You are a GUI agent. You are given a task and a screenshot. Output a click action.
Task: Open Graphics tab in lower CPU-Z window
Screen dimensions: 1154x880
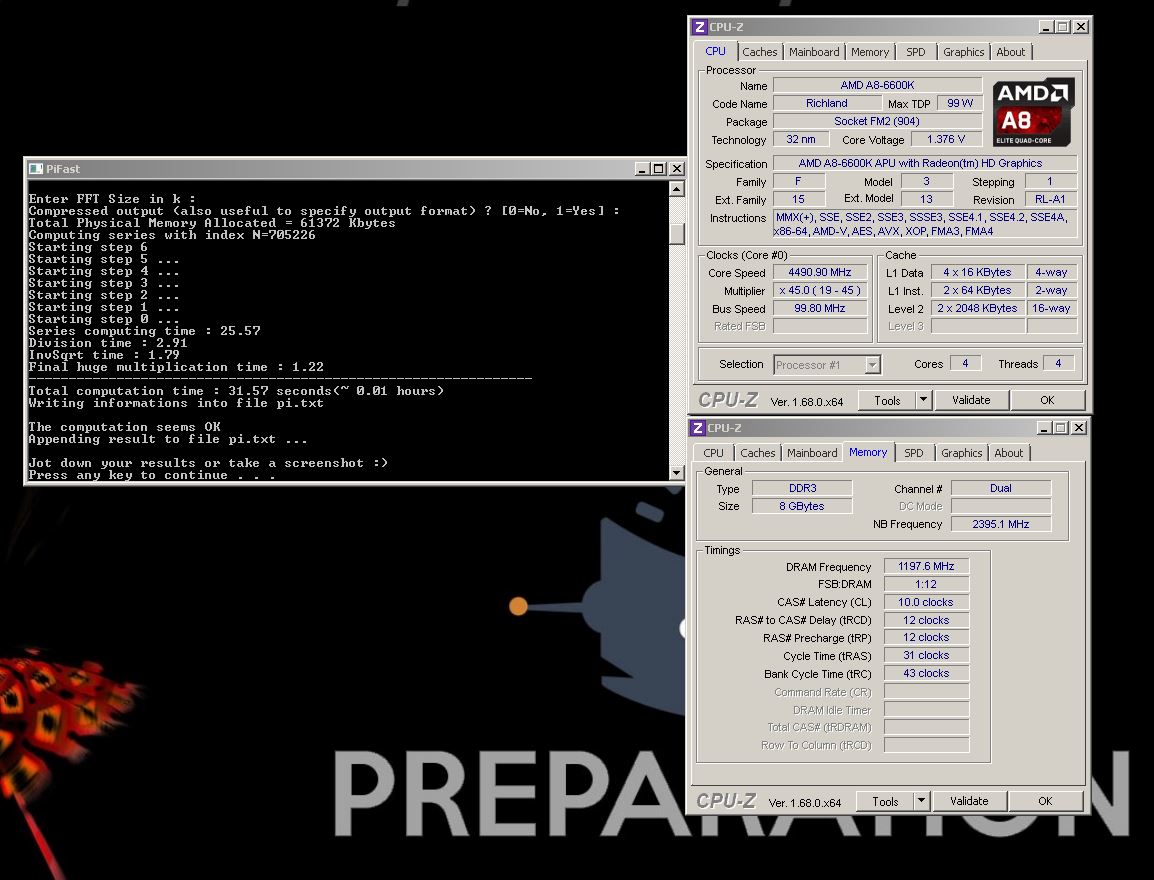click(961, 453)
